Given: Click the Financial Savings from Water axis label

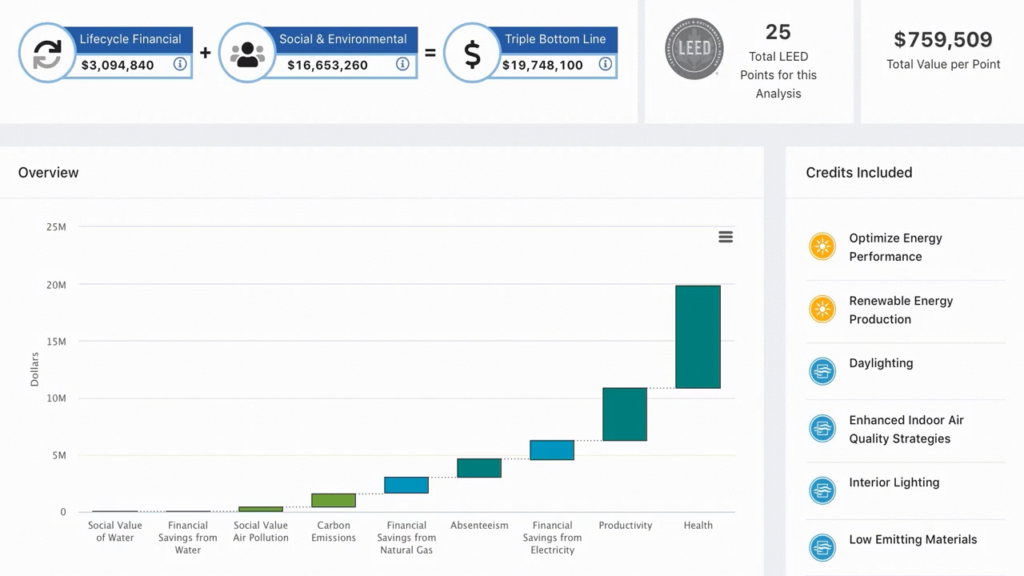Looking at the screenshot, I should pyautogui.click(x=187, y=537).
